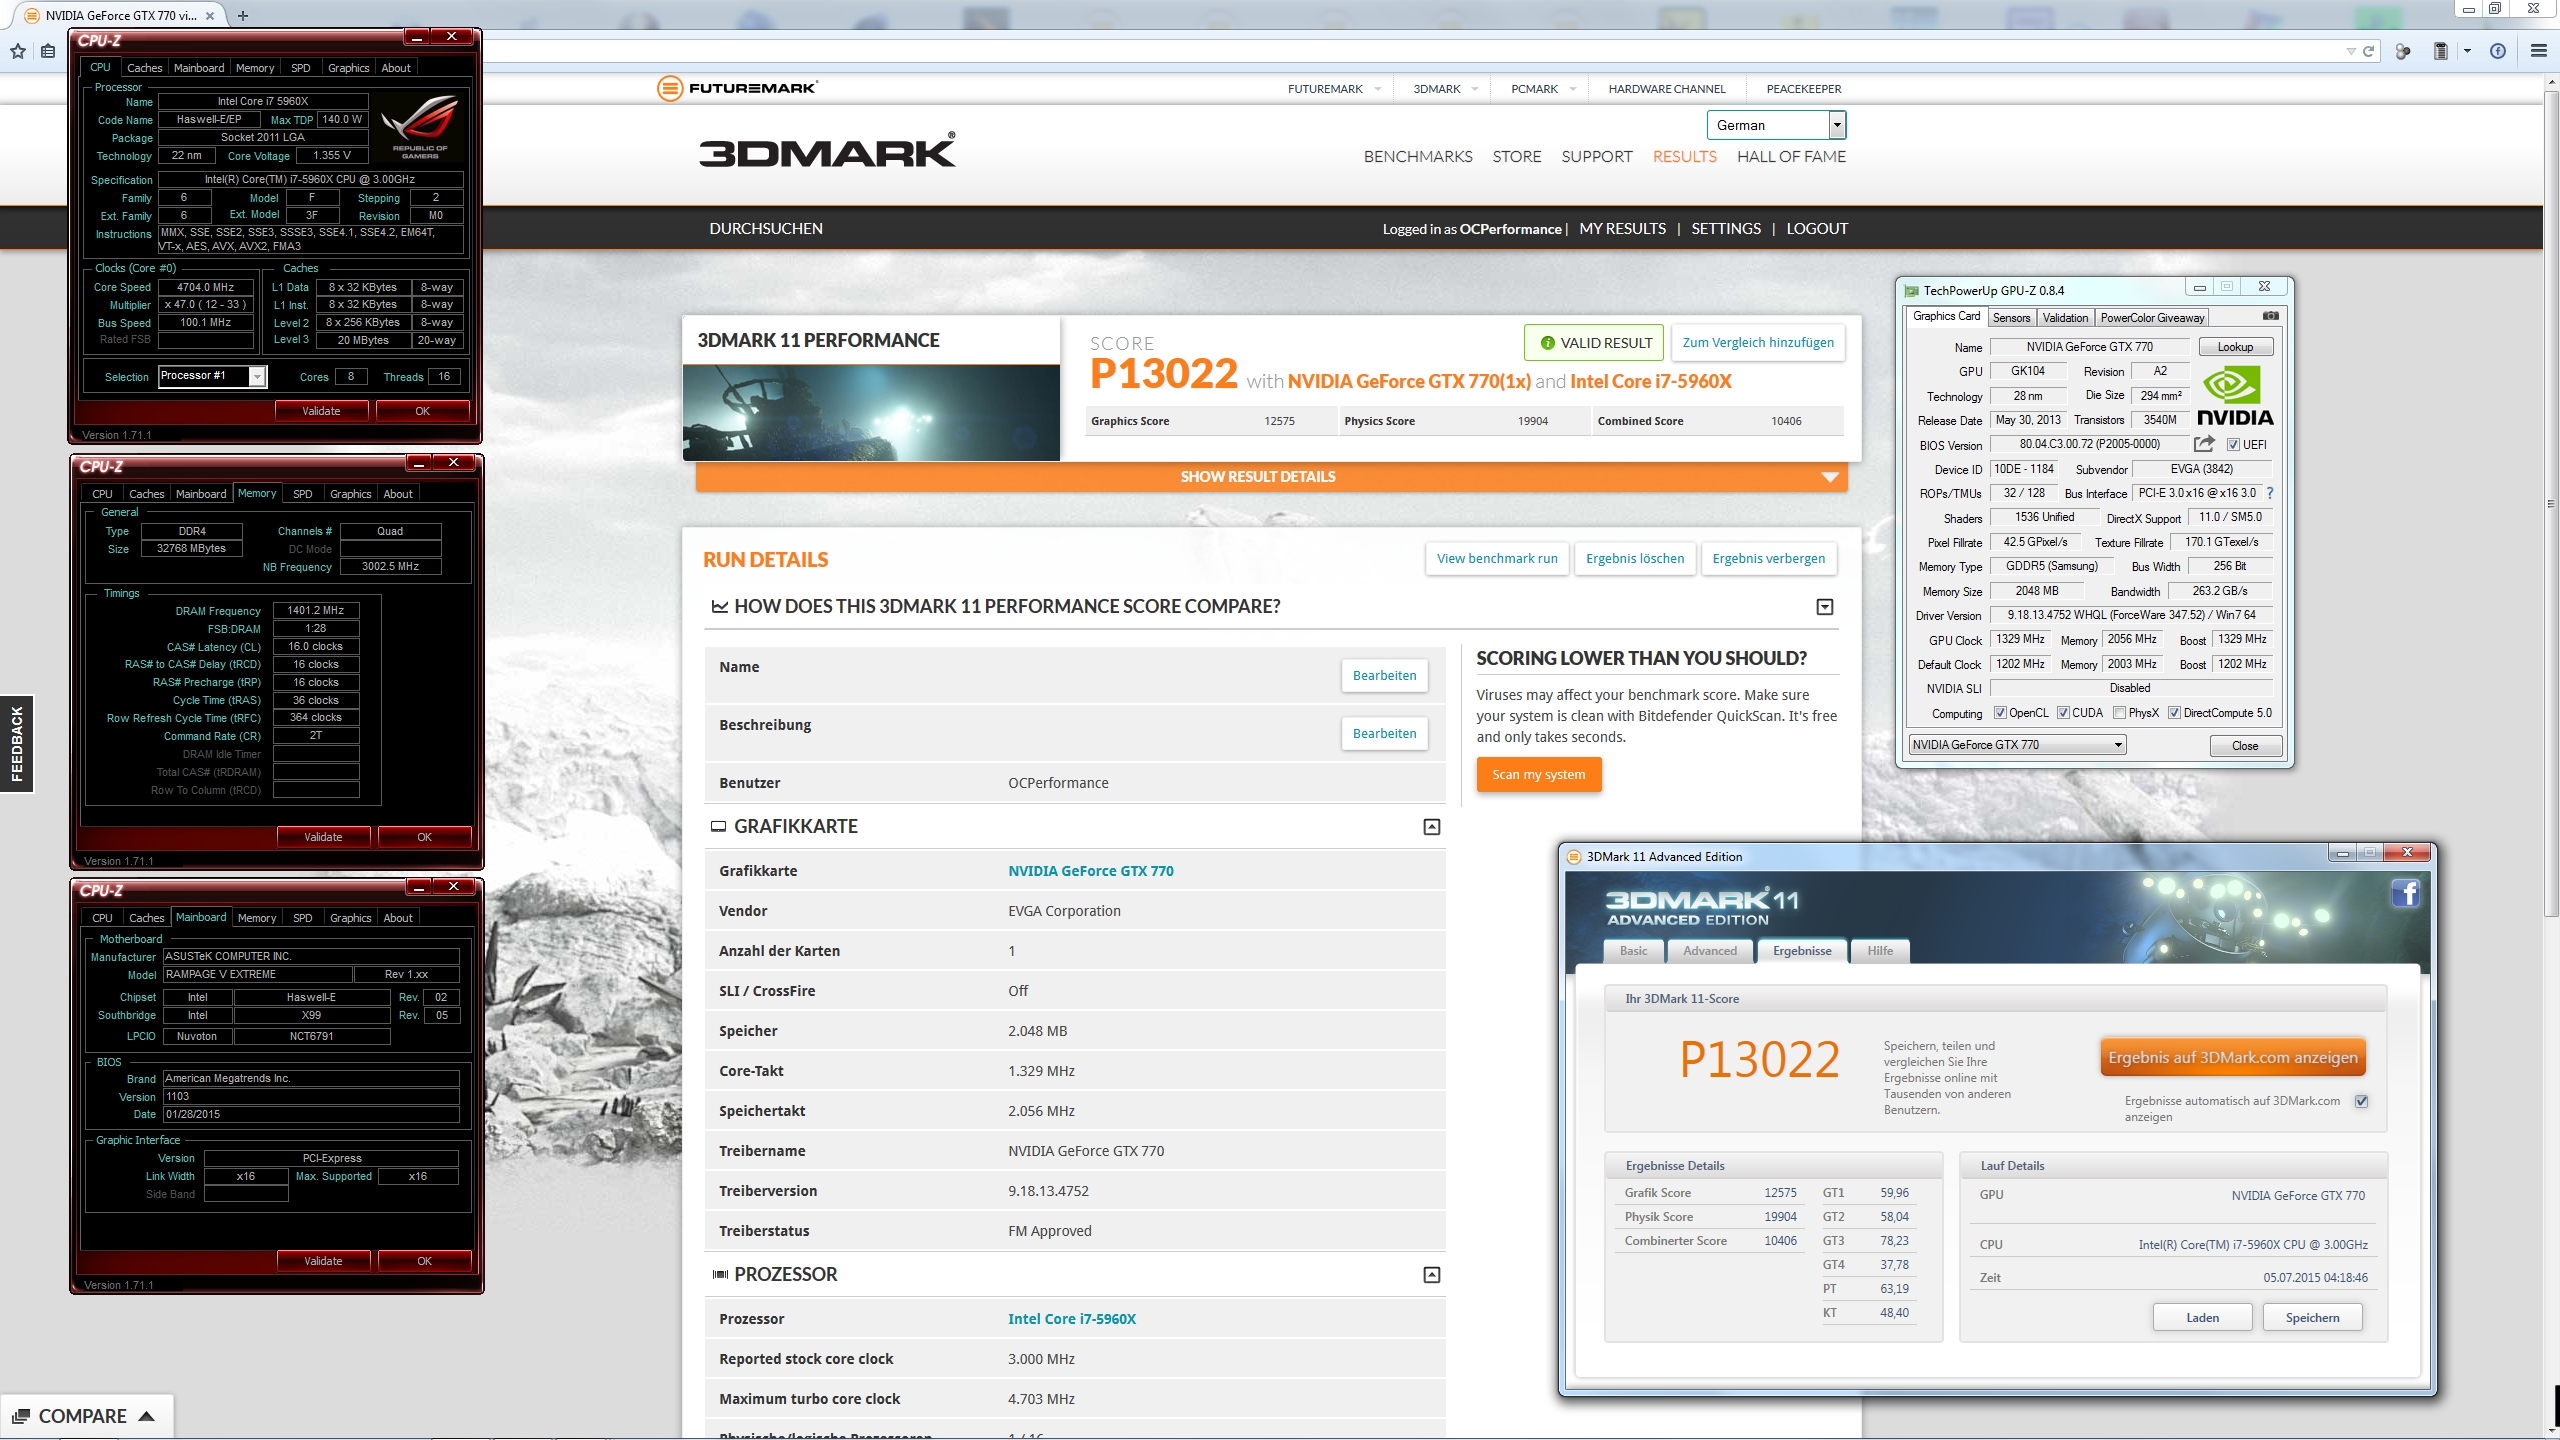Toggle the OpenCL checkbox

(x=2000, y=713)
